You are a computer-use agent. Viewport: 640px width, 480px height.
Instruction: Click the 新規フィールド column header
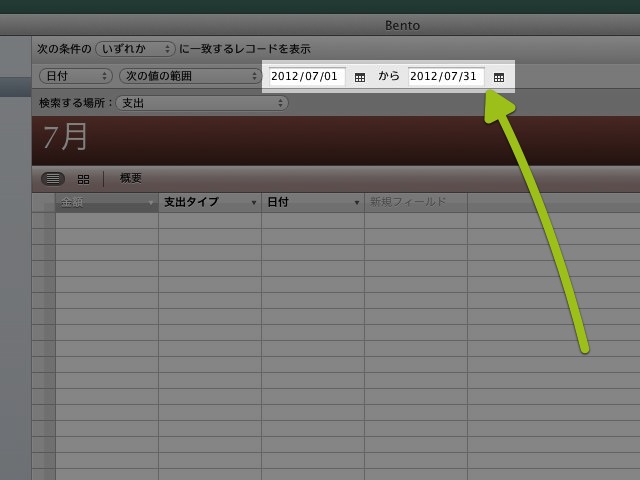tap(416, 202)
